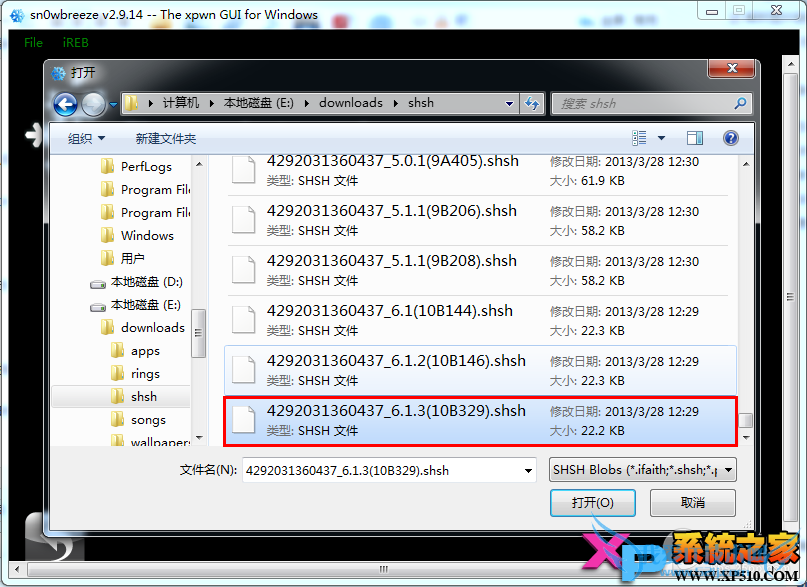This screenshot has height=587, width=807.
Task: Click the file icon of 5.1.1(9B206).shsh
Action: click(243, 220)
